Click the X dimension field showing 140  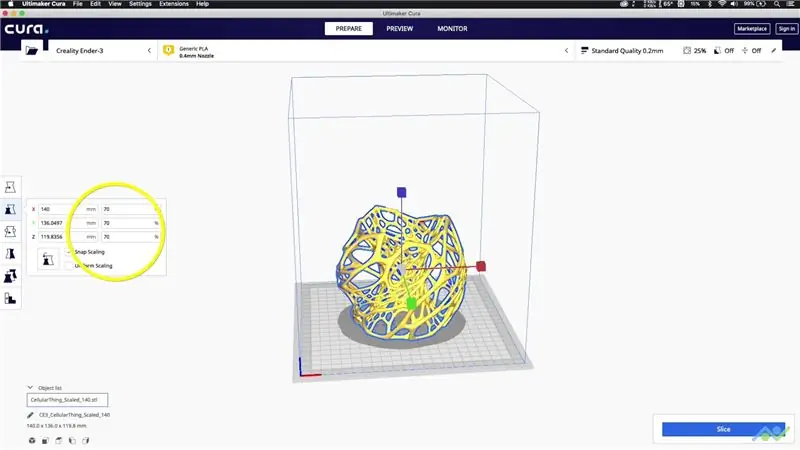67,209
